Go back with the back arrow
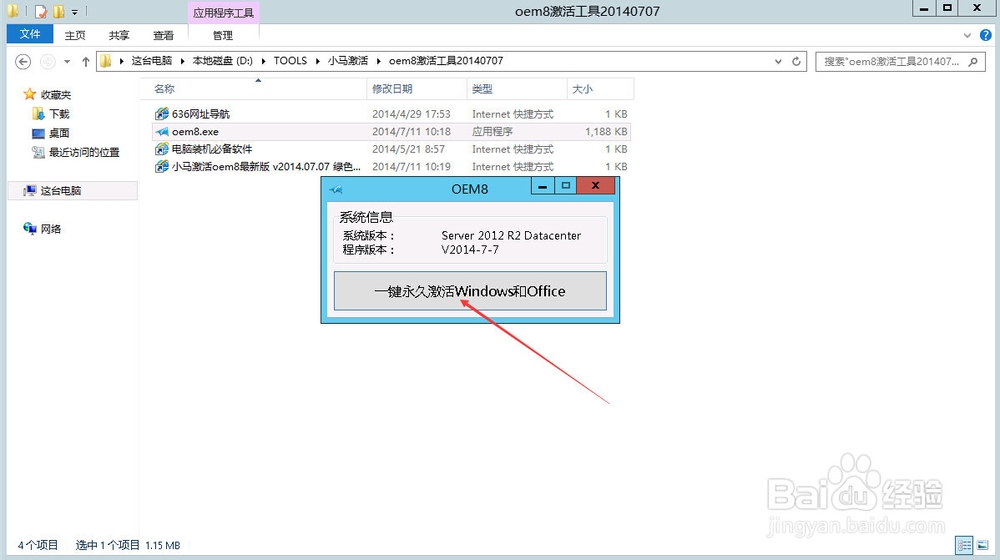 pos(23,61)
